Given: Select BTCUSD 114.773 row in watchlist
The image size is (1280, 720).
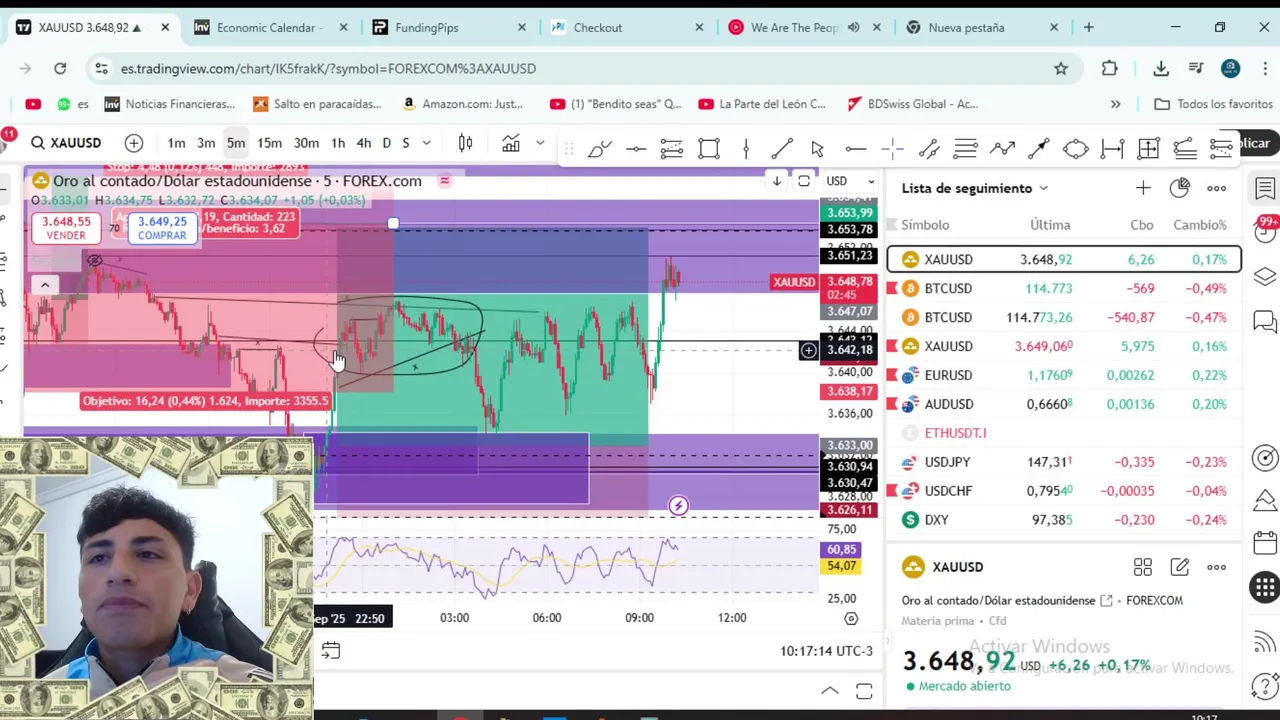Looking at the screenshot, I should 1064,288.
